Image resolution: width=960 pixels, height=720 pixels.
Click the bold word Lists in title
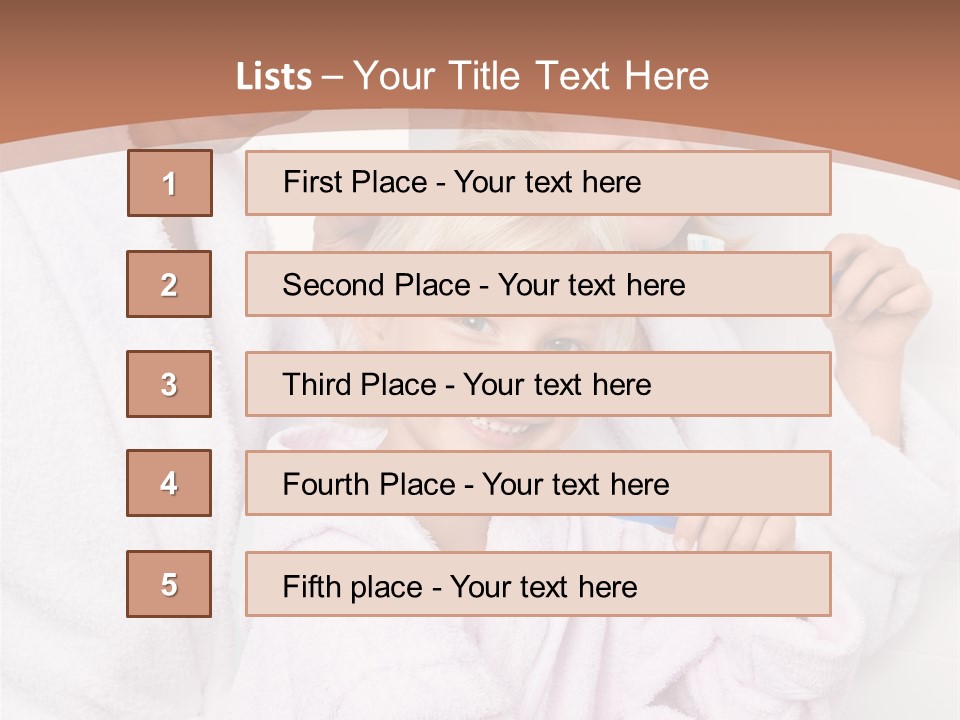point(273,77)
